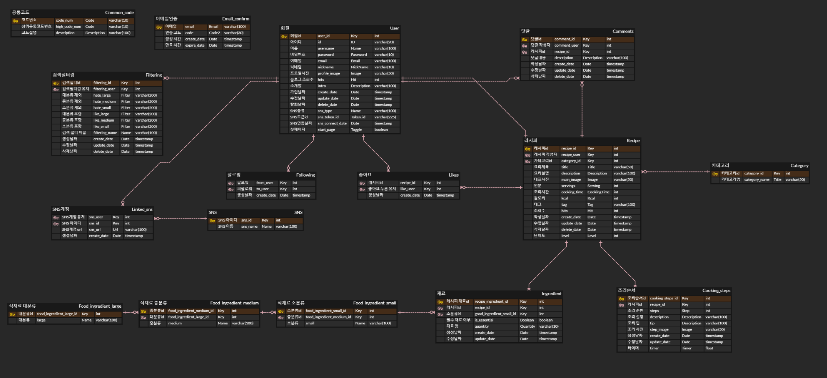827x378 pixels.
Task: Click foreign key icon of Cooking_steps recipe_id row
Action: click(621, 305)
